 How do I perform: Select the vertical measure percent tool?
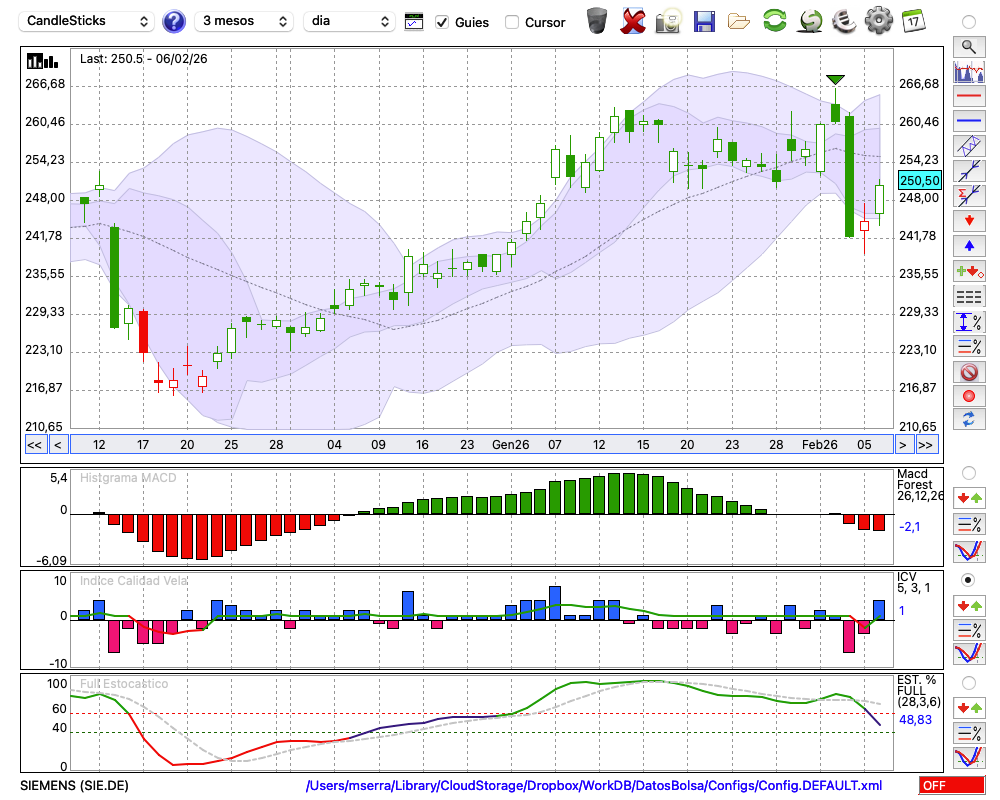(969, 322)
